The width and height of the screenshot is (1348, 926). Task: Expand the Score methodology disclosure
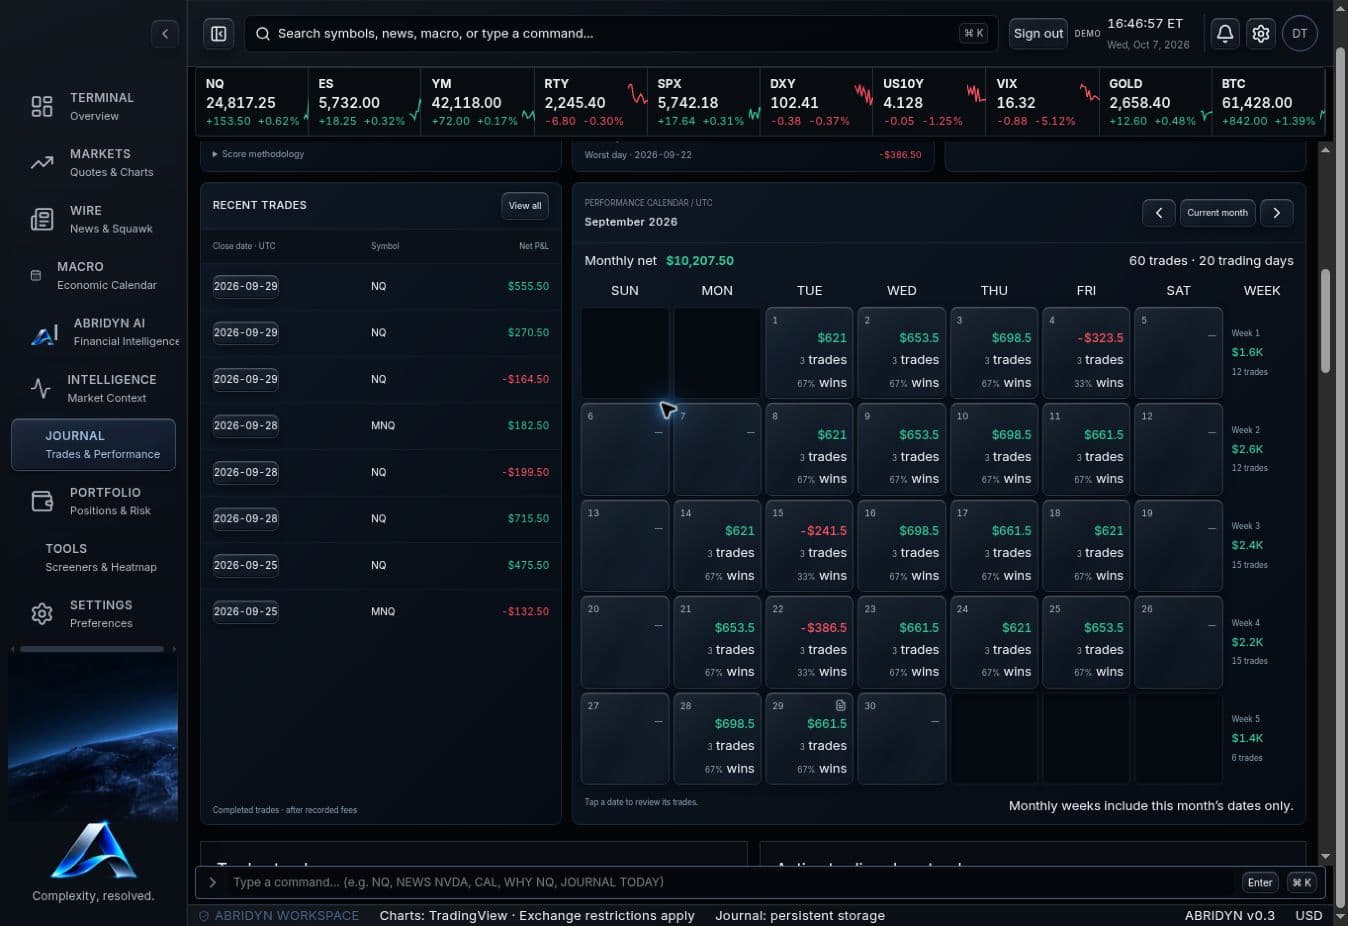tap(258, 154)
